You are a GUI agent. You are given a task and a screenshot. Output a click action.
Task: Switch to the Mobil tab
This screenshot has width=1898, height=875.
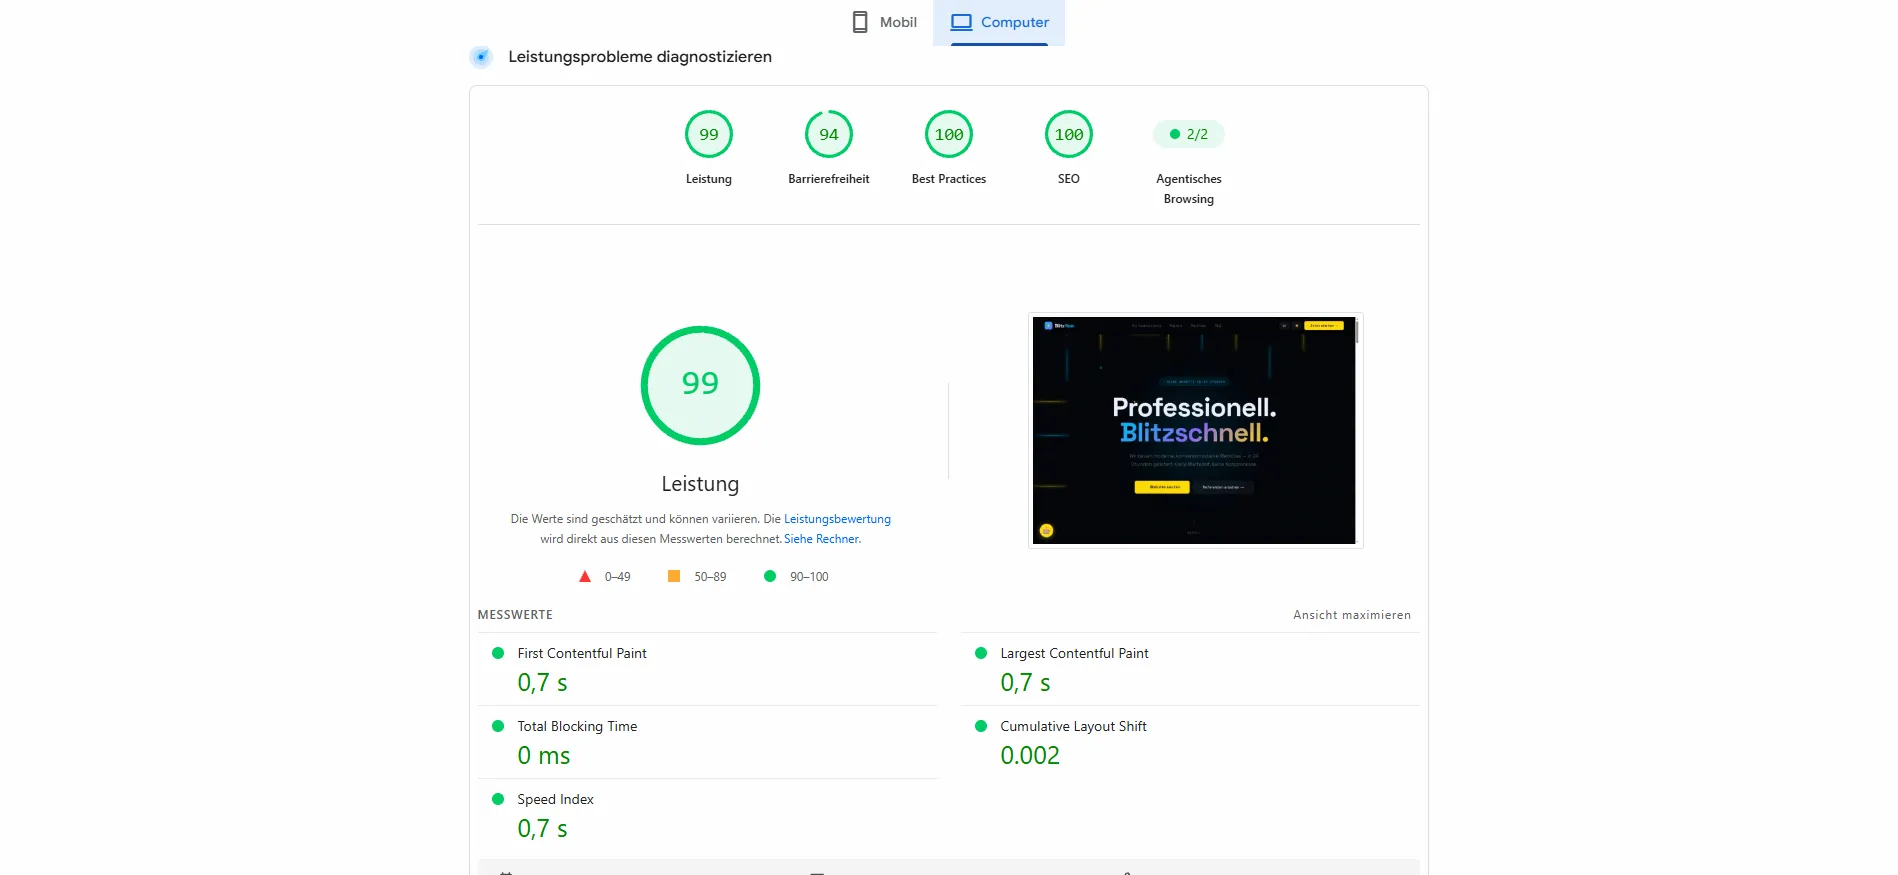coord(884,22)
